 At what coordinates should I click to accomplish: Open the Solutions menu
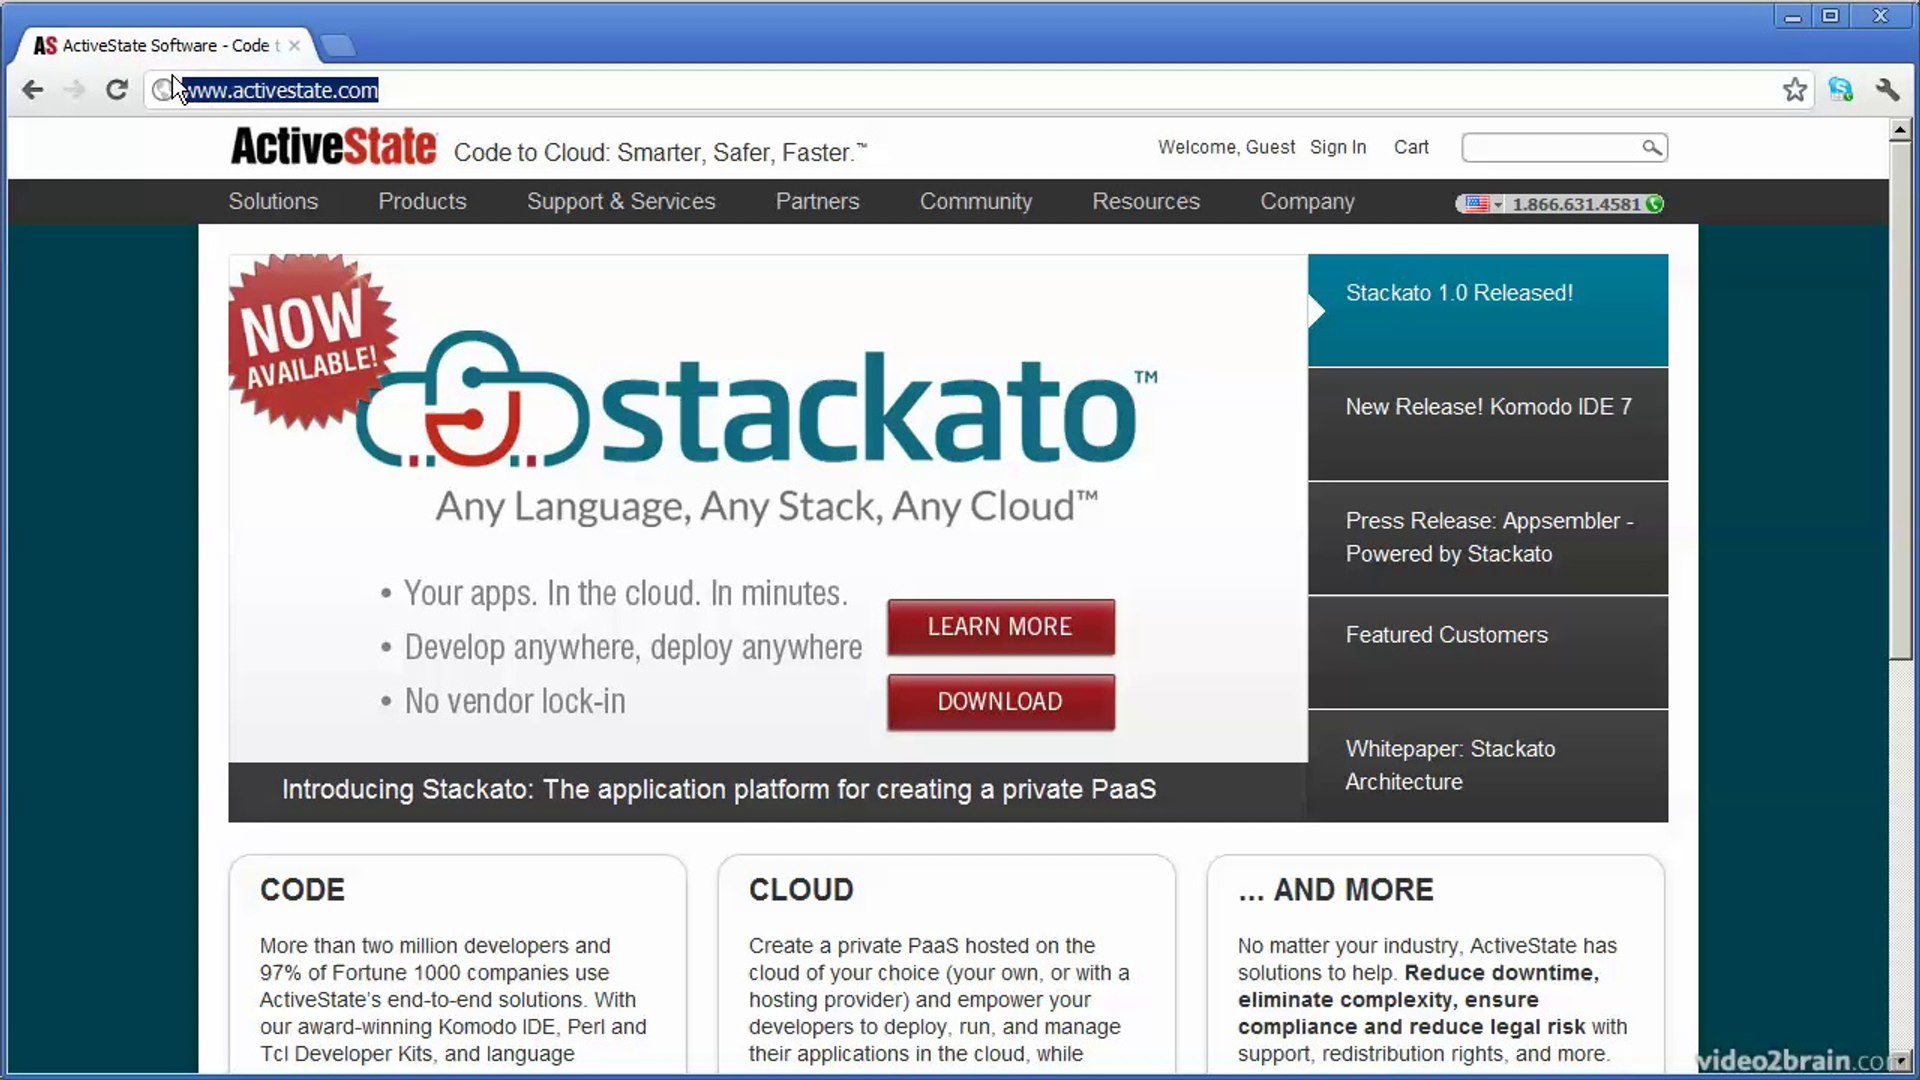(273, 201)
